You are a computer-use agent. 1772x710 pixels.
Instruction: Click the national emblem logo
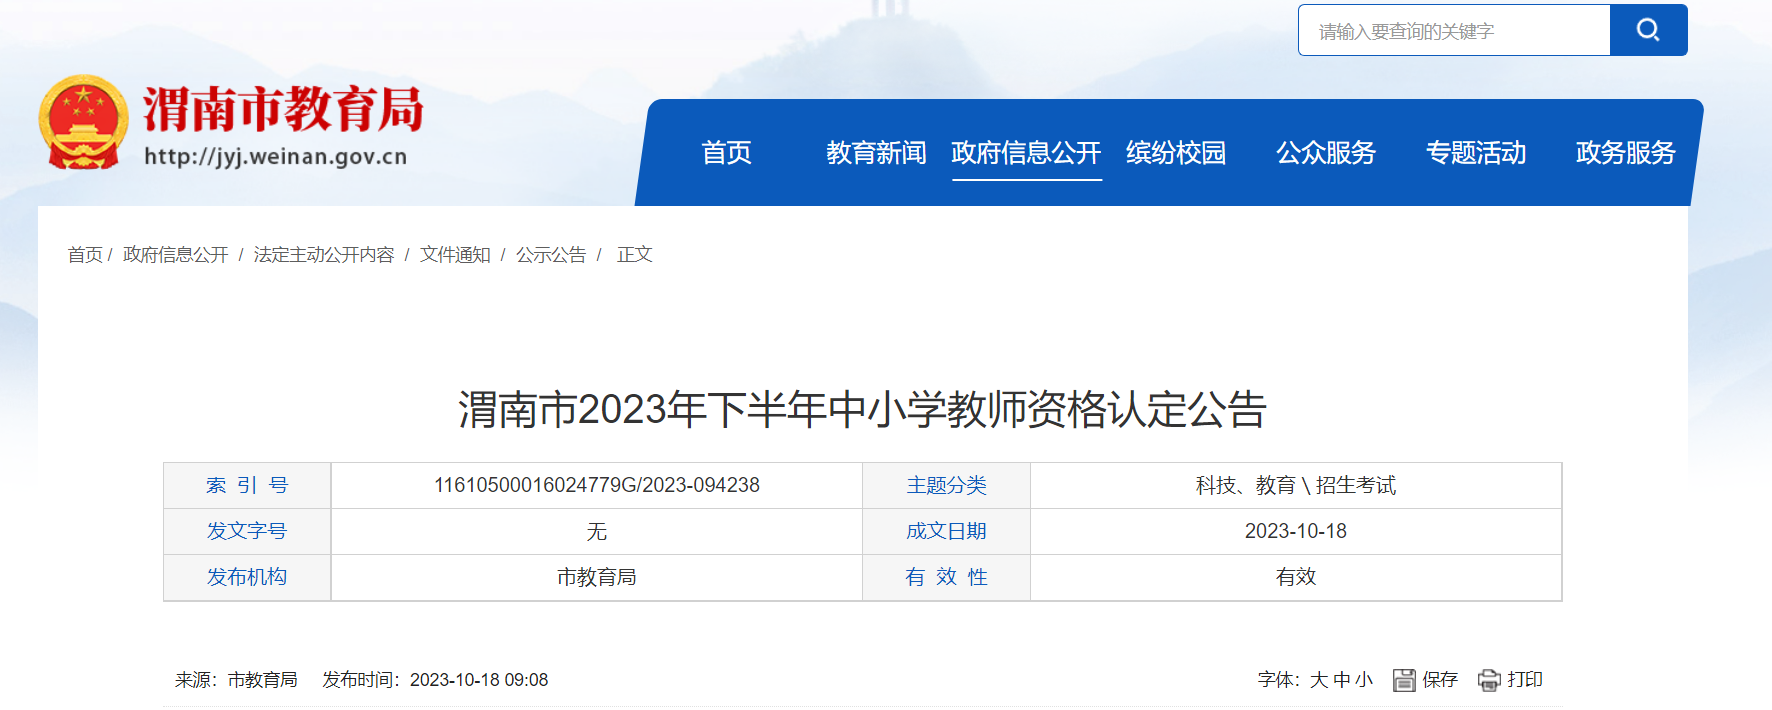(x=83, y=122)
